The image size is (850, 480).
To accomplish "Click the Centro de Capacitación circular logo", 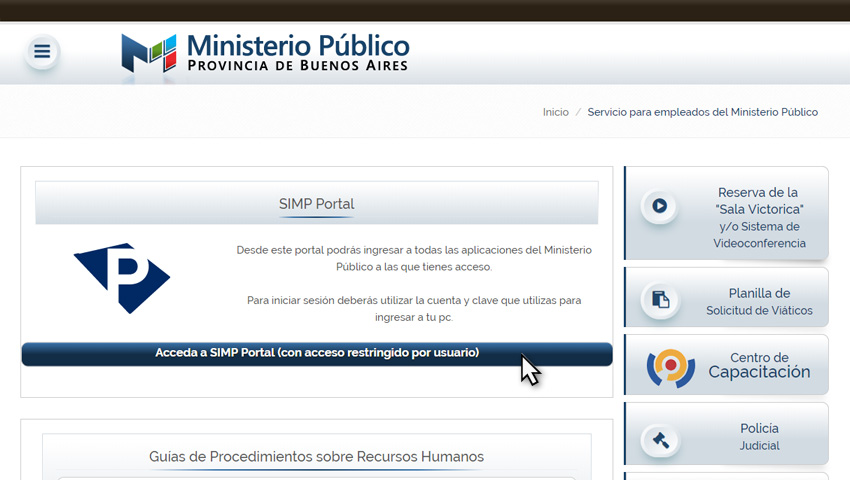I will point(671,368).
